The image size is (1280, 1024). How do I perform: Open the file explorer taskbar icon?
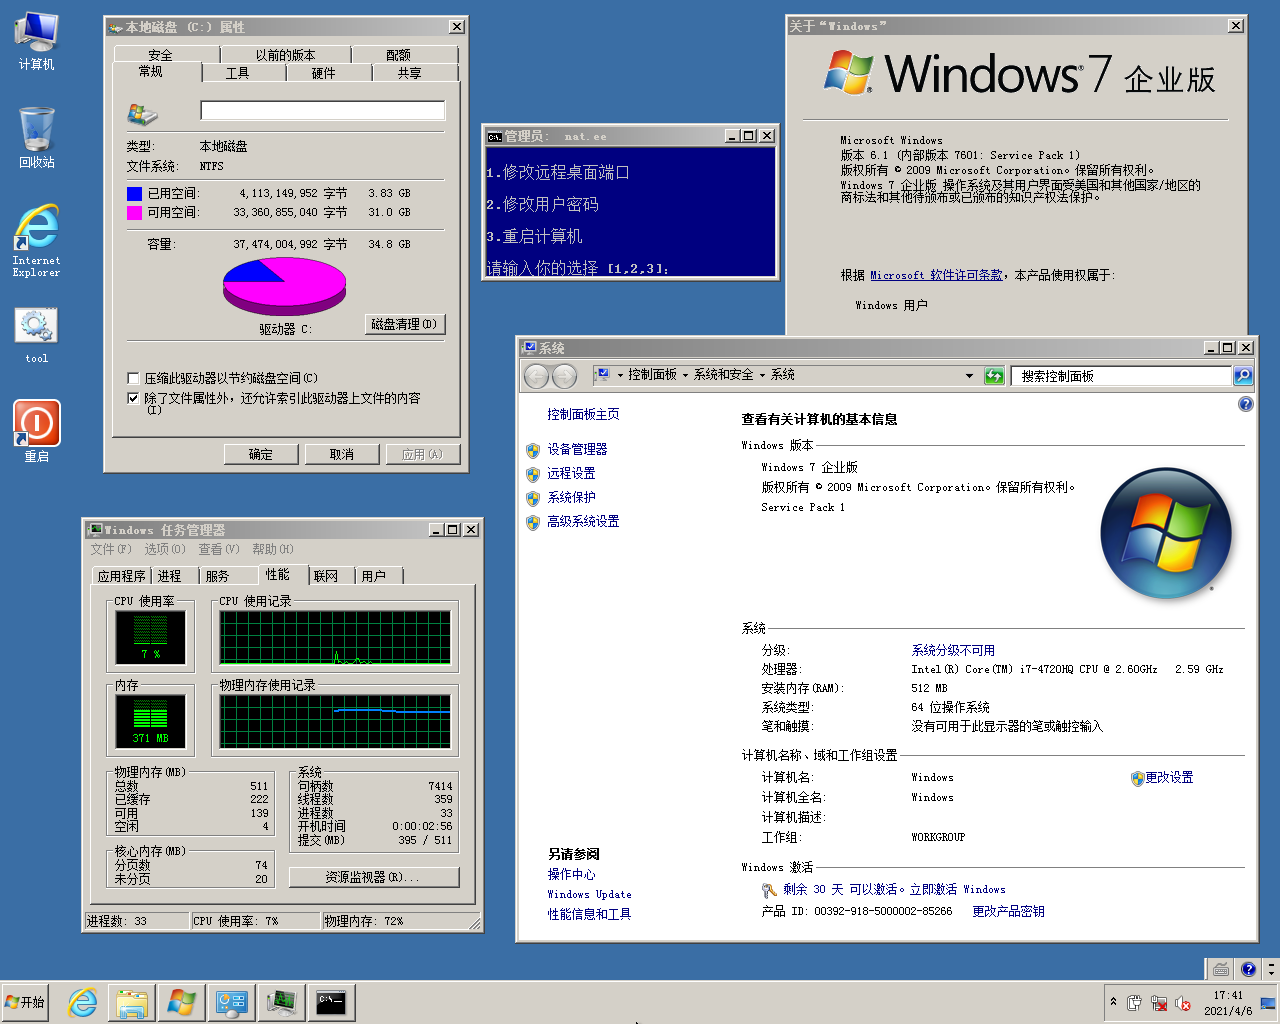pyautogui.click(x=132, y=1002)
